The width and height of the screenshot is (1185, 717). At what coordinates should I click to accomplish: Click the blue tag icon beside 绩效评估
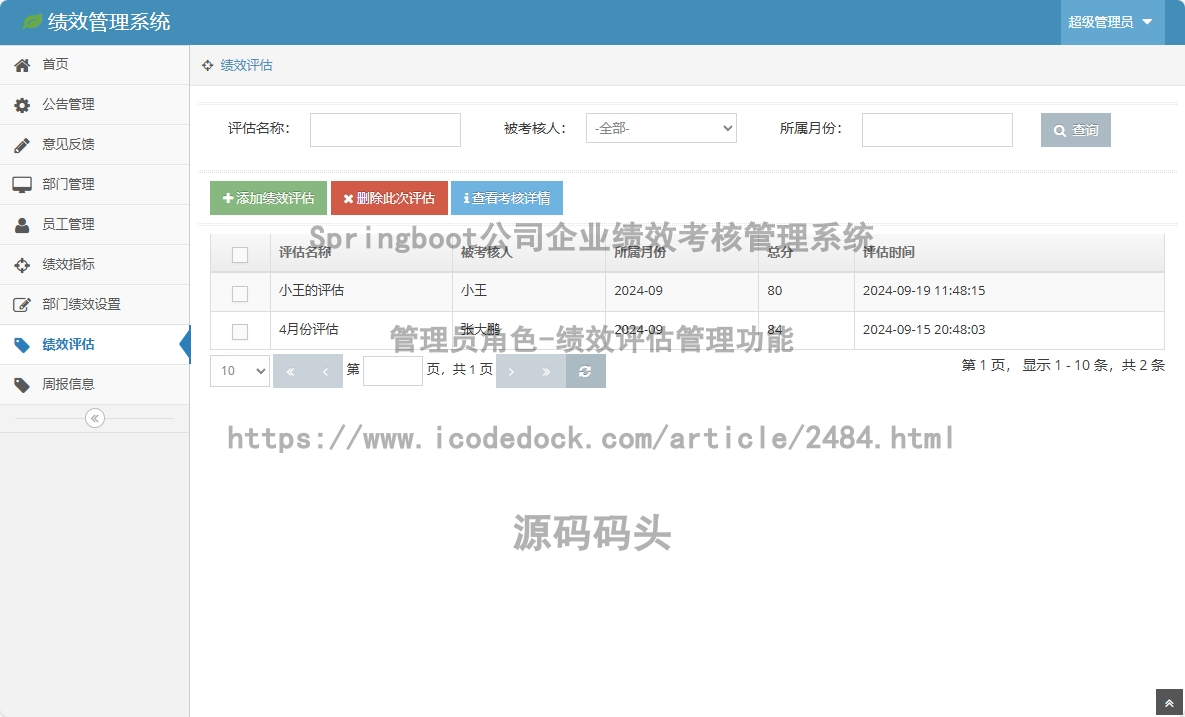(x=22, y=345)
